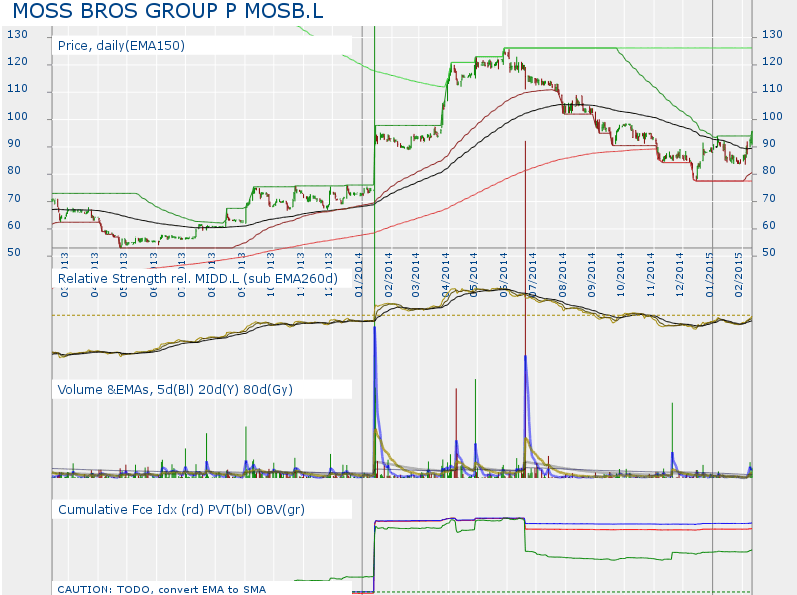
Task: Click 130 on the left price axis
Action: [17, 35]
